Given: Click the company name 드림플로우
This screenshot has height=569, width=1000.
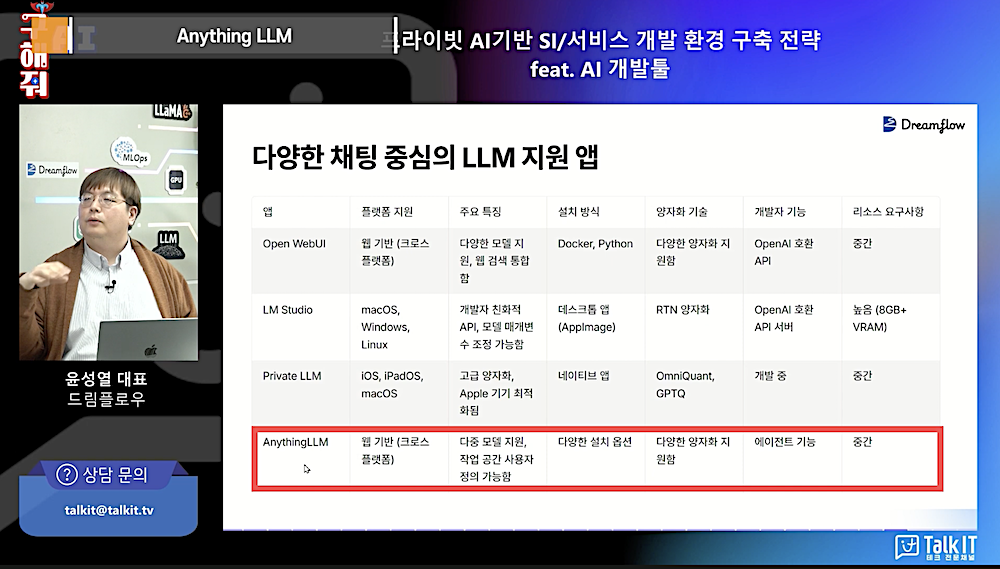Looking at the screenshot, I should click(x=107, y=399).
